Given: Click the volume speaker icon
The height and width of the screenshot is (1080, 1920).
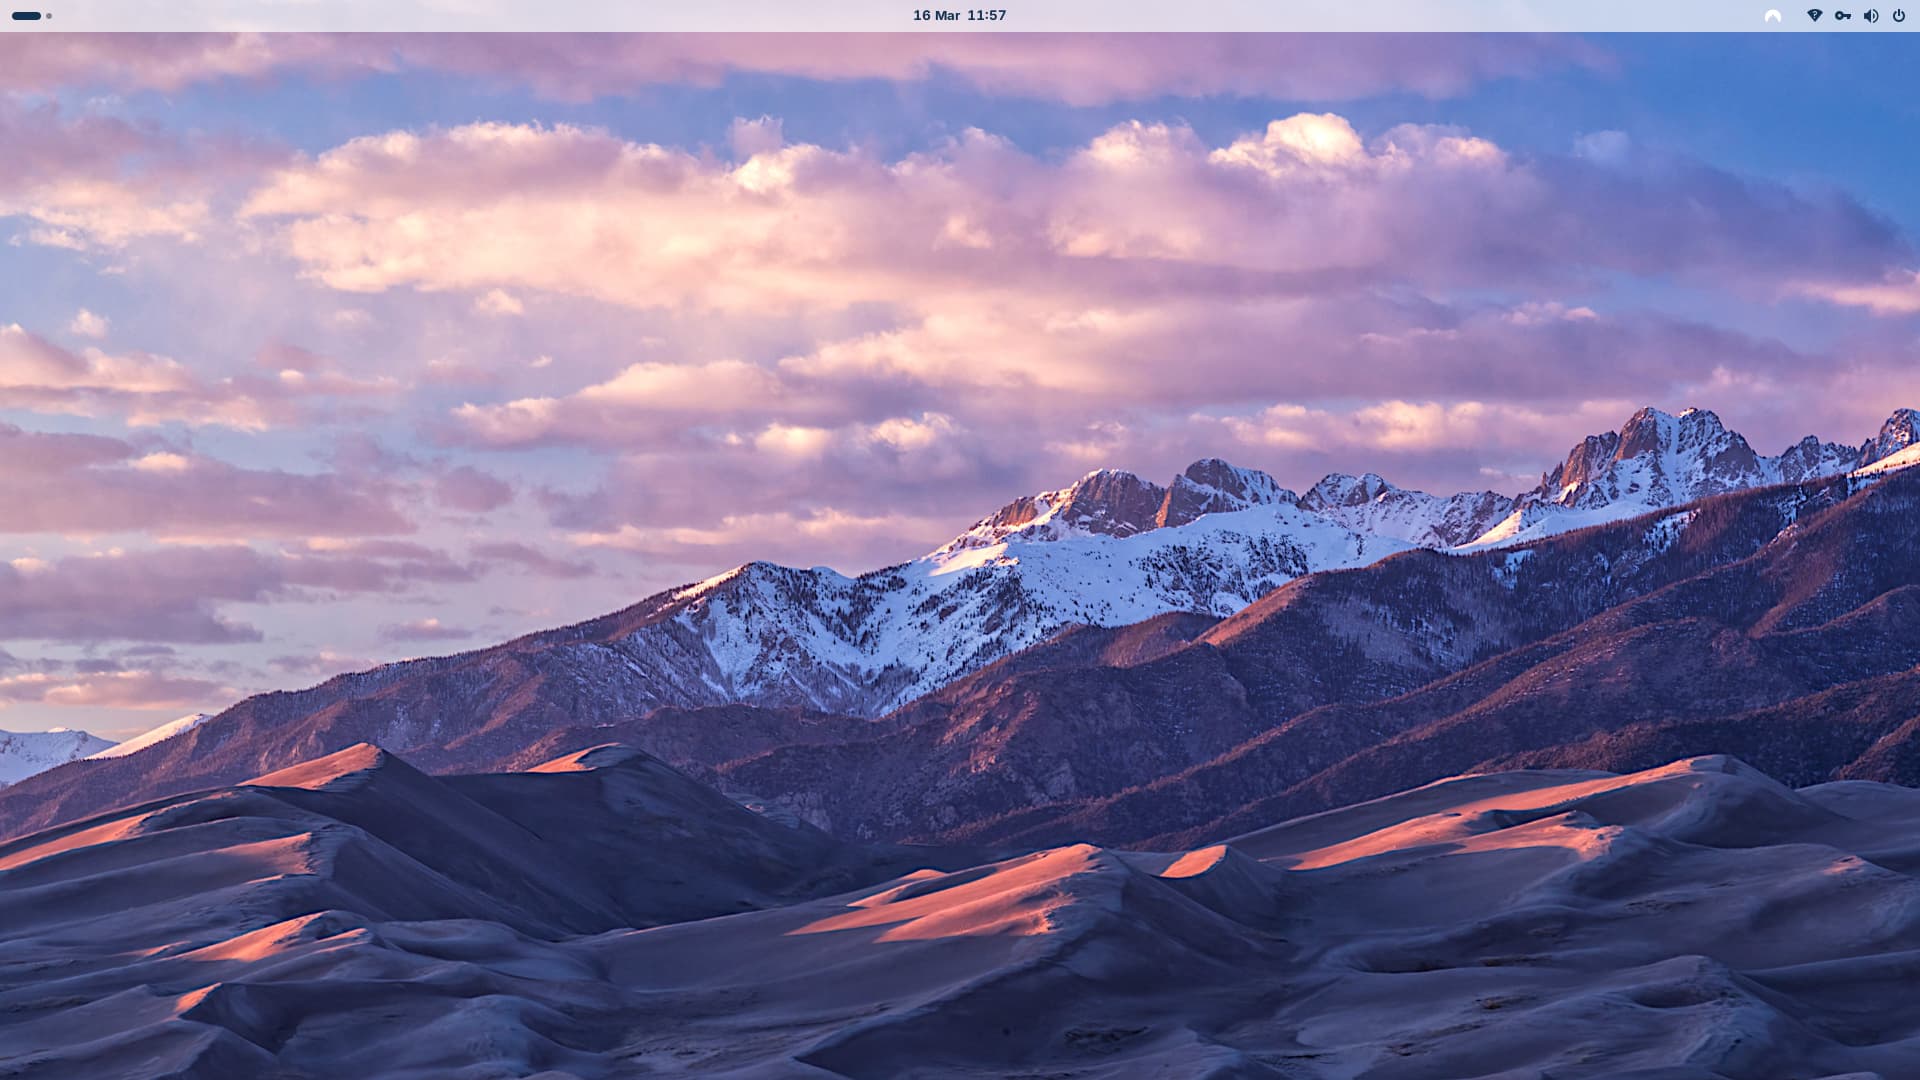Looking at the screenshot, I should click(x=1870, y=16).
